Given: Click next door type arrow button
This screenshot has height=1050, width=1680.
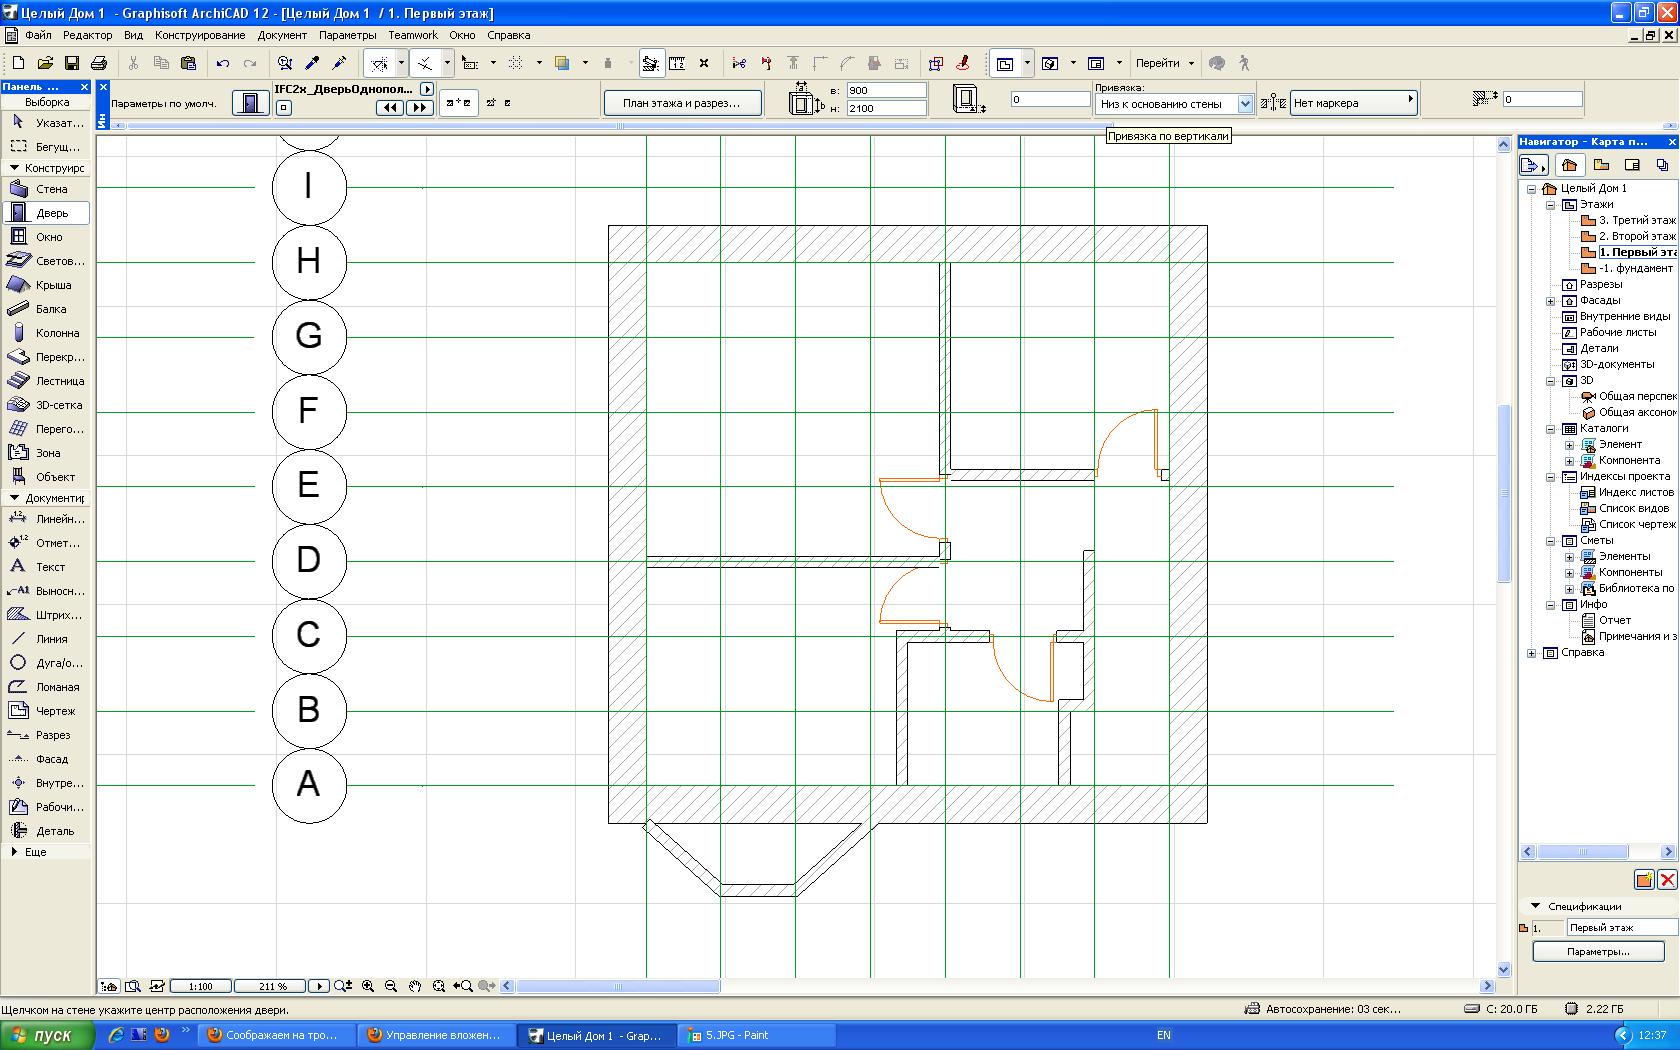Looking at the screenshot, I should point(419,107).
